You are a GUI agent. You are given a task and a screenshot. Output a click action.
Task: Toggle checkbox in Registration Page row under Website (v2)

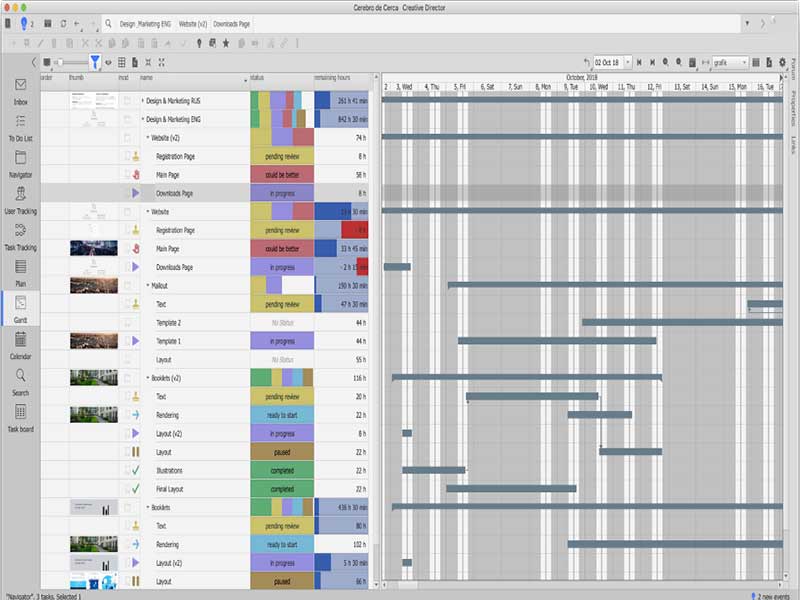[x=128, y=156]
